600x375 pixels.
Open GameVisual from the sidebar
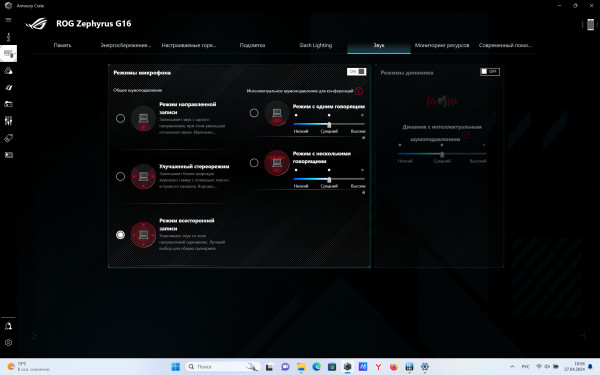pos(8,88)
